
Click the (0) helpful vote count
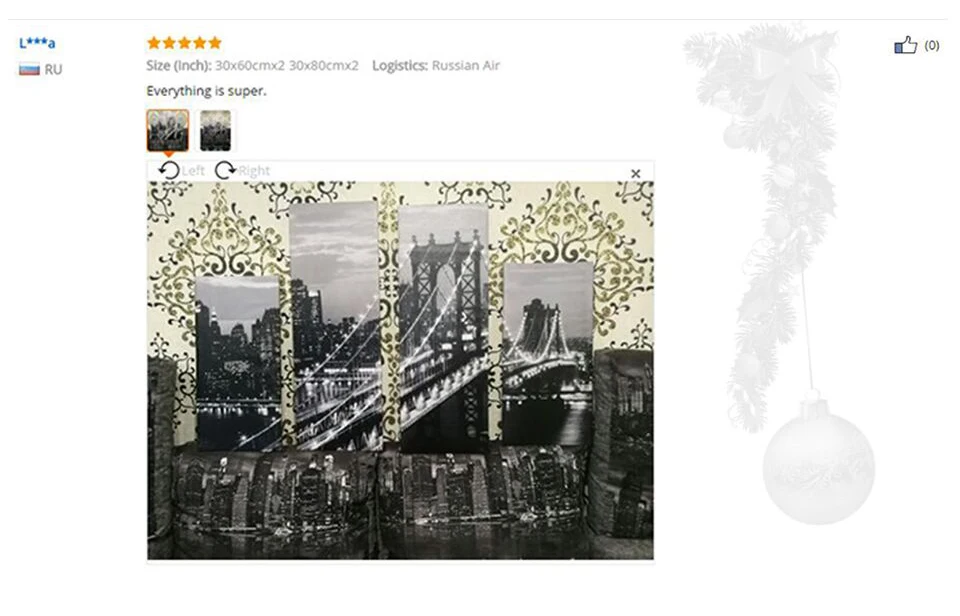point(932,45)
